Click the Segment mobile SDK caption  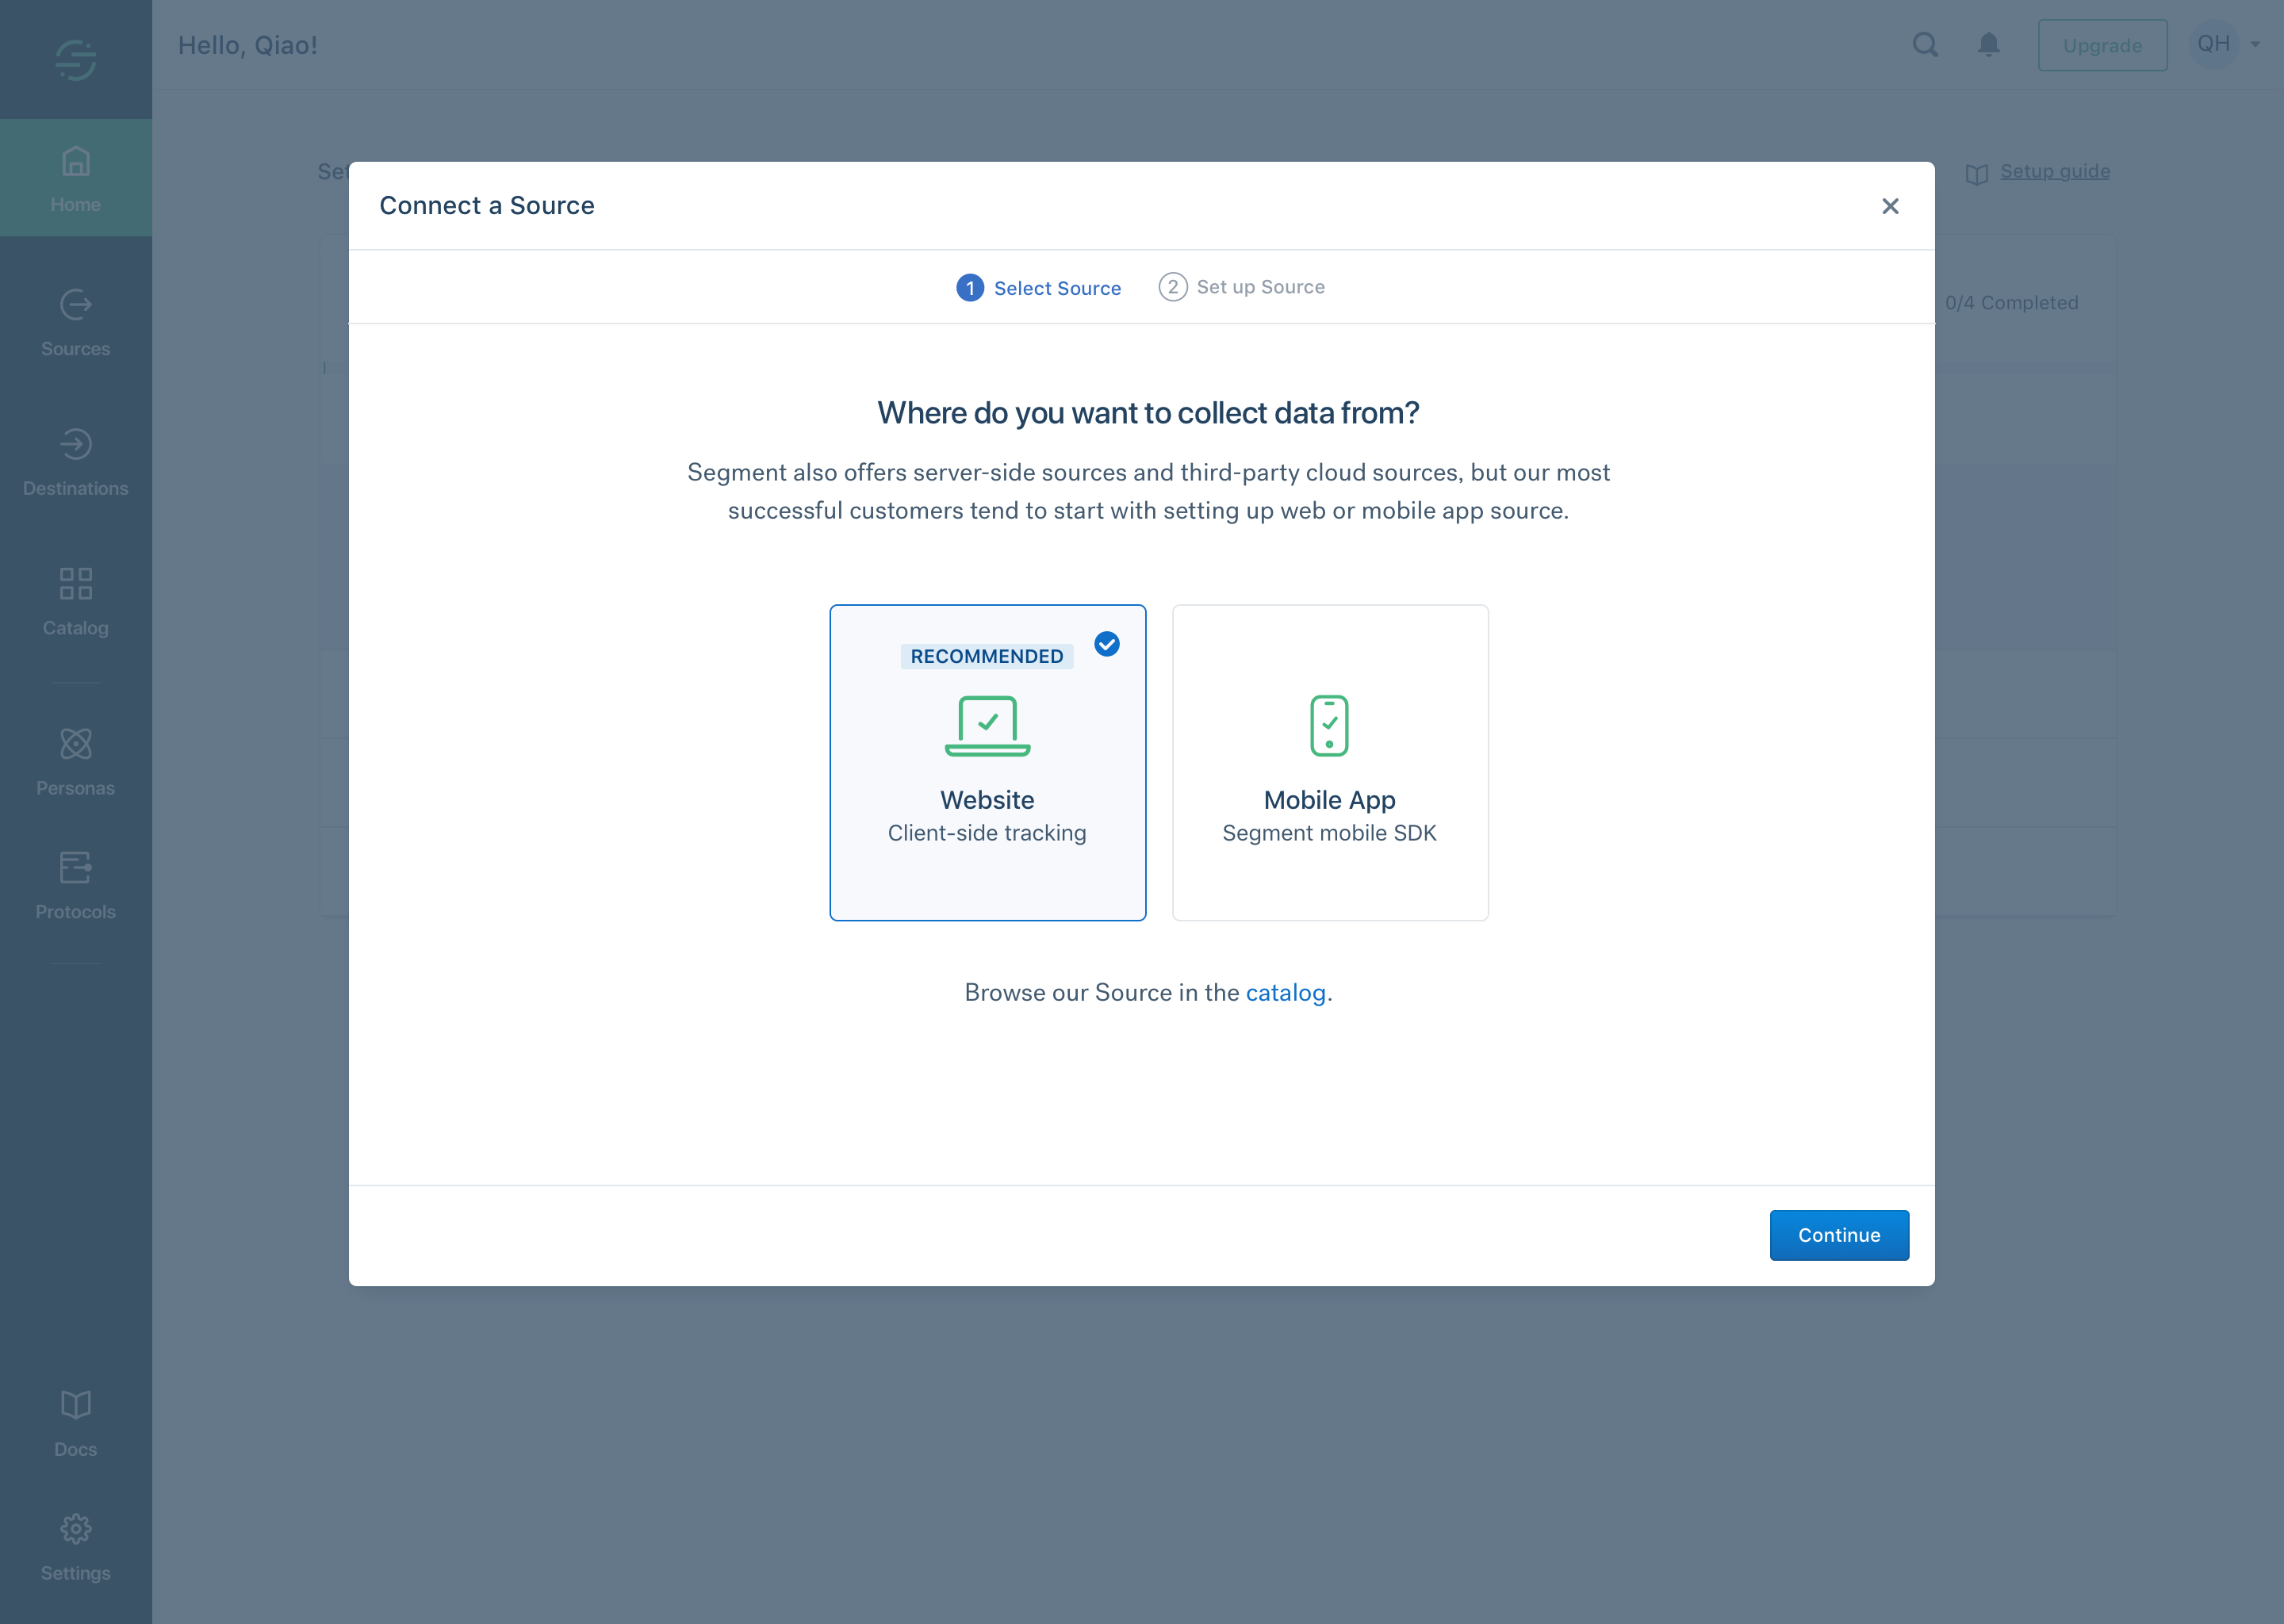coord(1330,833)
